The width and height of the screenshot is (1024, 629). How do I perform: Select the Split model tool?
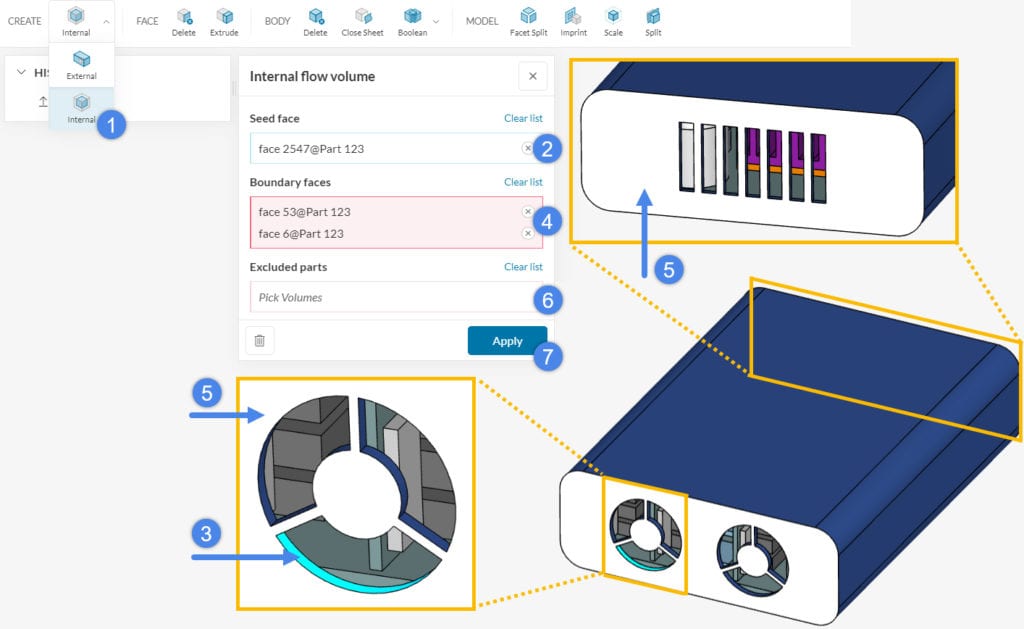point(652,18)
